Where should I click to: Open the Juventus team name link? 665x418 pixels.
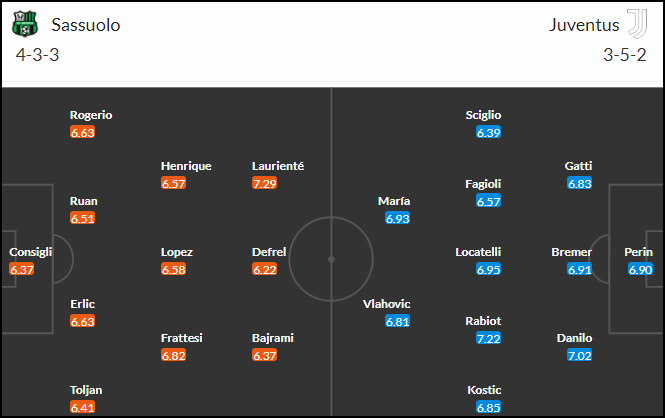(584, 25)
